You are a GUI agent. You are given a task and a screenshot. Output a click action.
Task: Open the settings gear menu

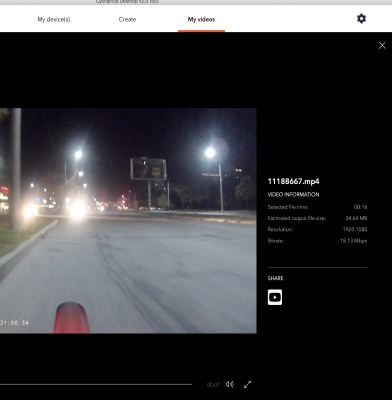pos(361,19)
